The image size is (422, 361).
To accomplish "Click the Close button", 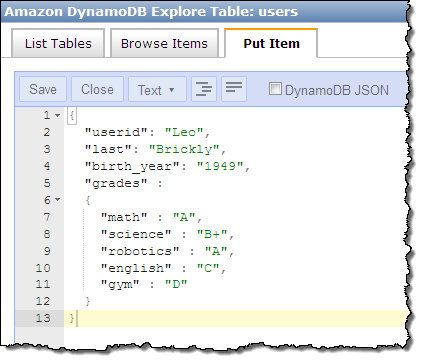I will coord(97,89).
